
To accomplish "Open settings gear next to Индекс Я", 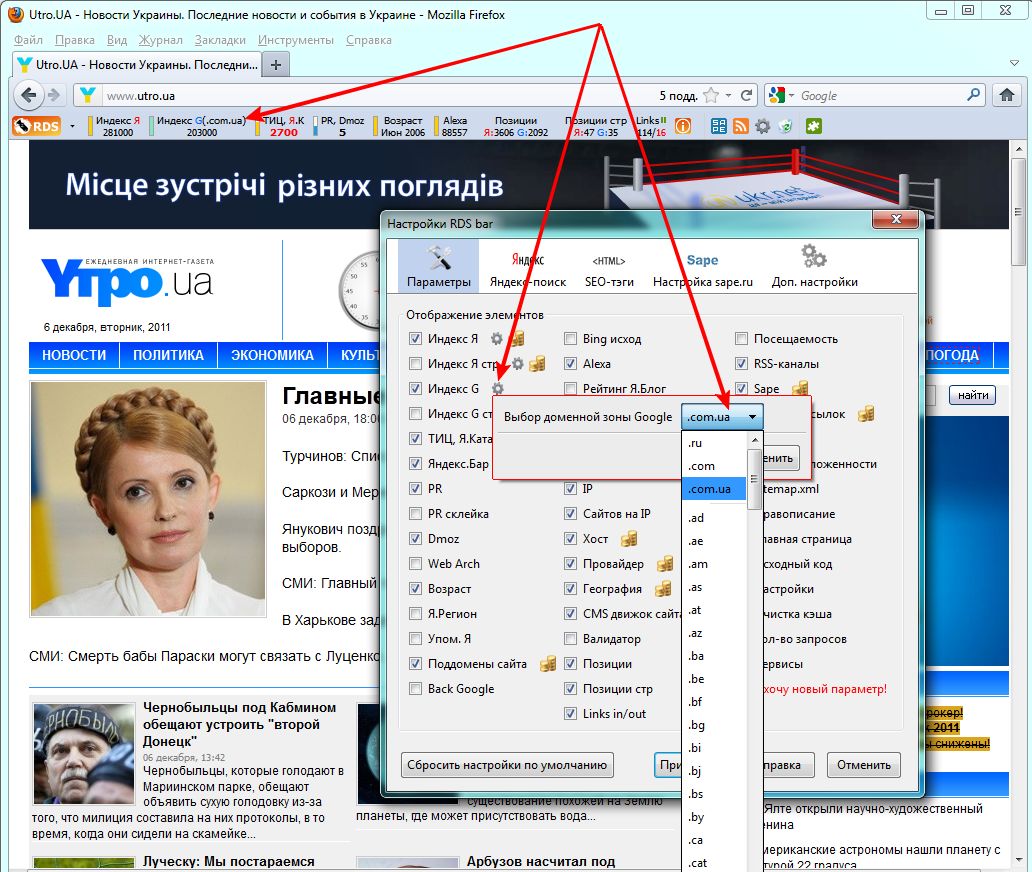I will (497, 338).
